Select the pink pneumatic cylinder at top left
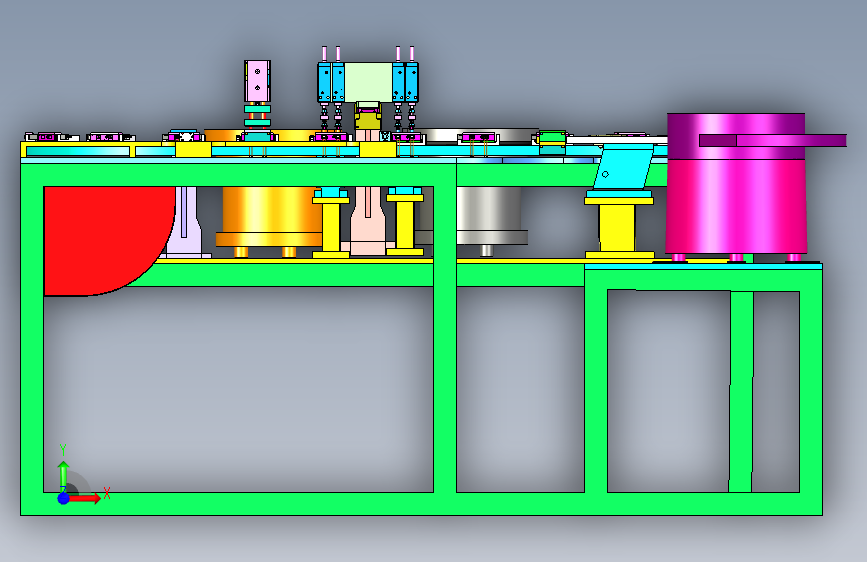Viewport: 867px width, 562px height. click(x=257, y=81)
